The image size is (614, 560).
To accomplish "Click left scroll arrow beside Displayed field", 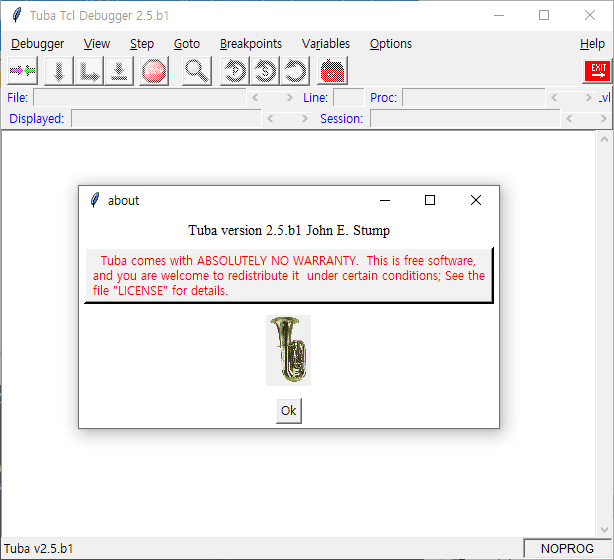I will [270, 119].
